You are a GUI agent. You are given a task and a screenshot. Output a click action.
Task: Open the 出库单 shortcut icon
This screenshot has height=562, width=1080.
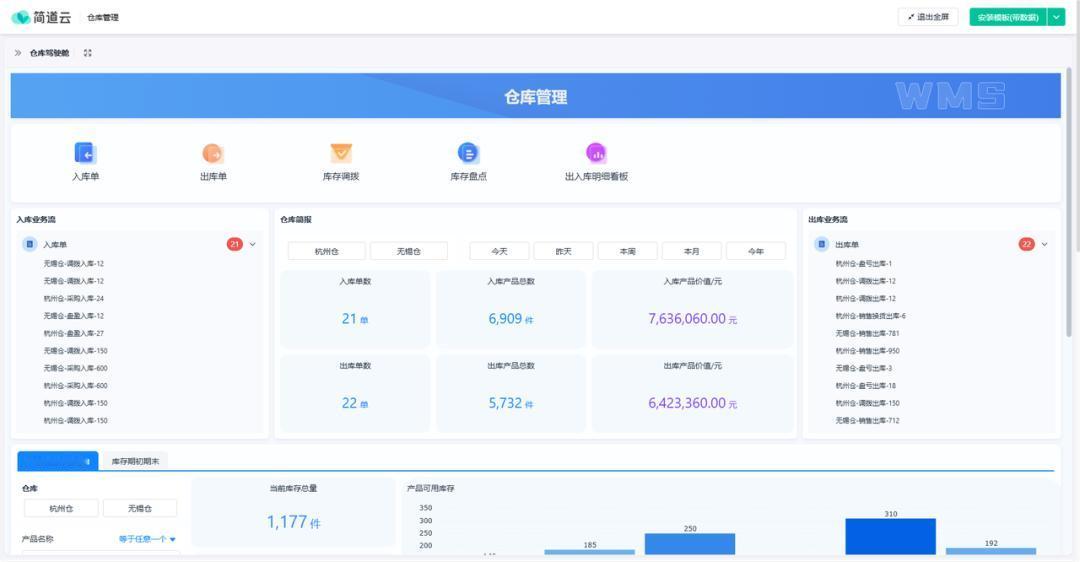click(213, 153)
